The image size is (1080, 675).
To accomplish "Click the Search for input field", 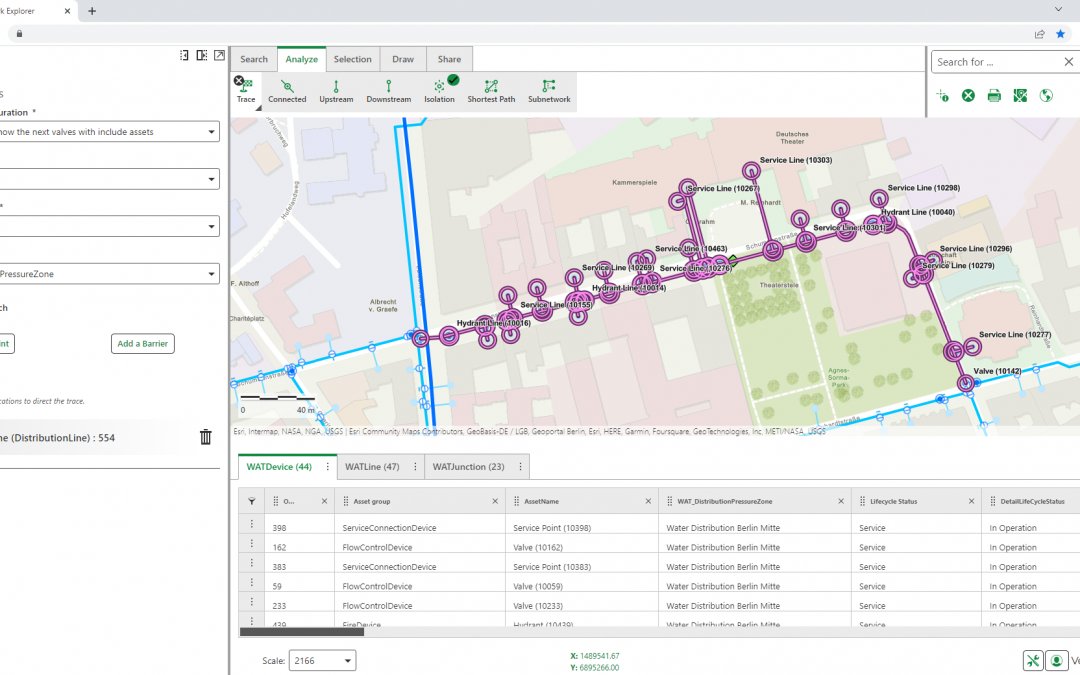I will (997, 62).
